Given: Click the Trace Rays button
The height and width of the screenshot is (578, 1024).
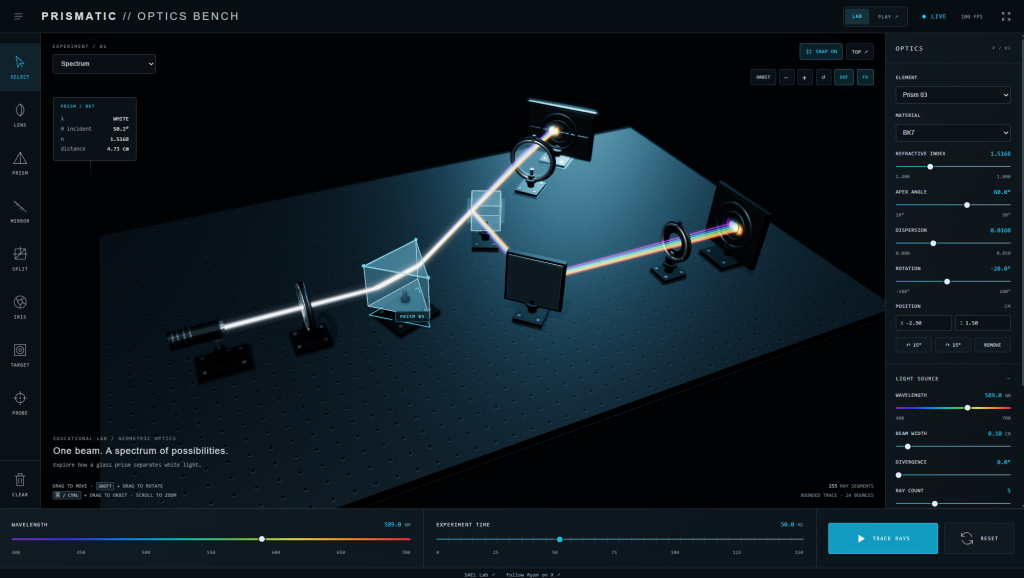Looking at the screenshot, I should pyautogui.click(x=883, y=538).
